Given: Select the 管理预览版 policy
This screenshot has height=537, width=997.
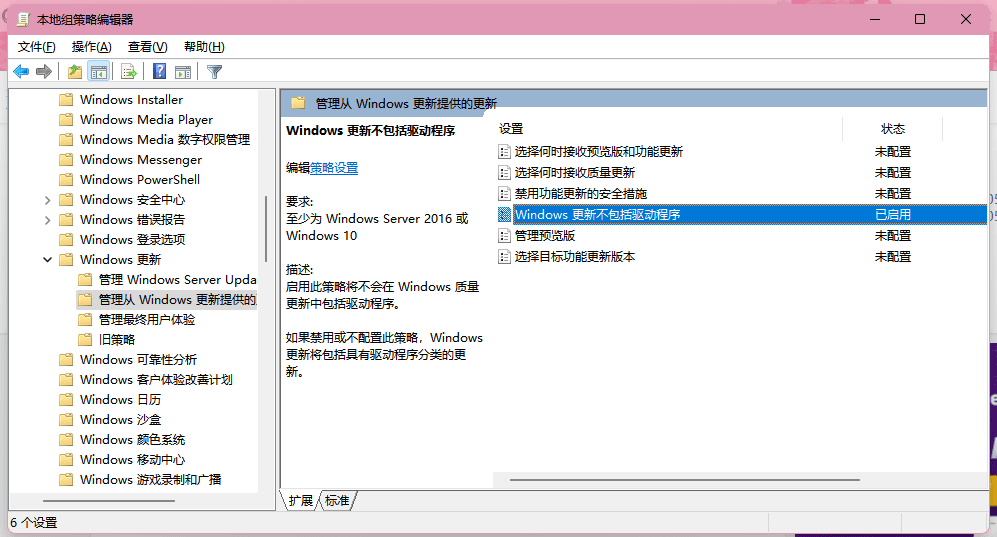Looking at the screenshot, I should pos(545,236).
